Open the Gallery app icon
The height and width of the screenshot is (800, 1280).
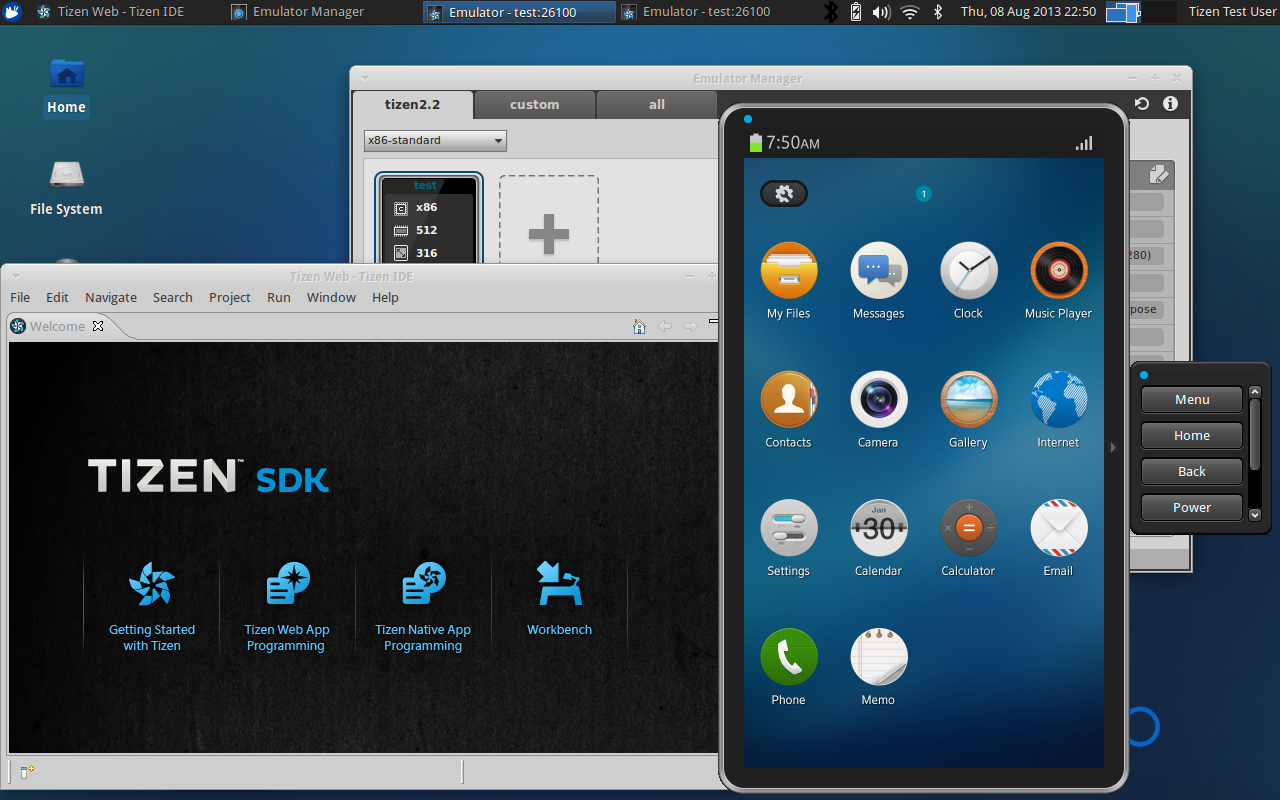pyautogui.click(x=969, y=400)
